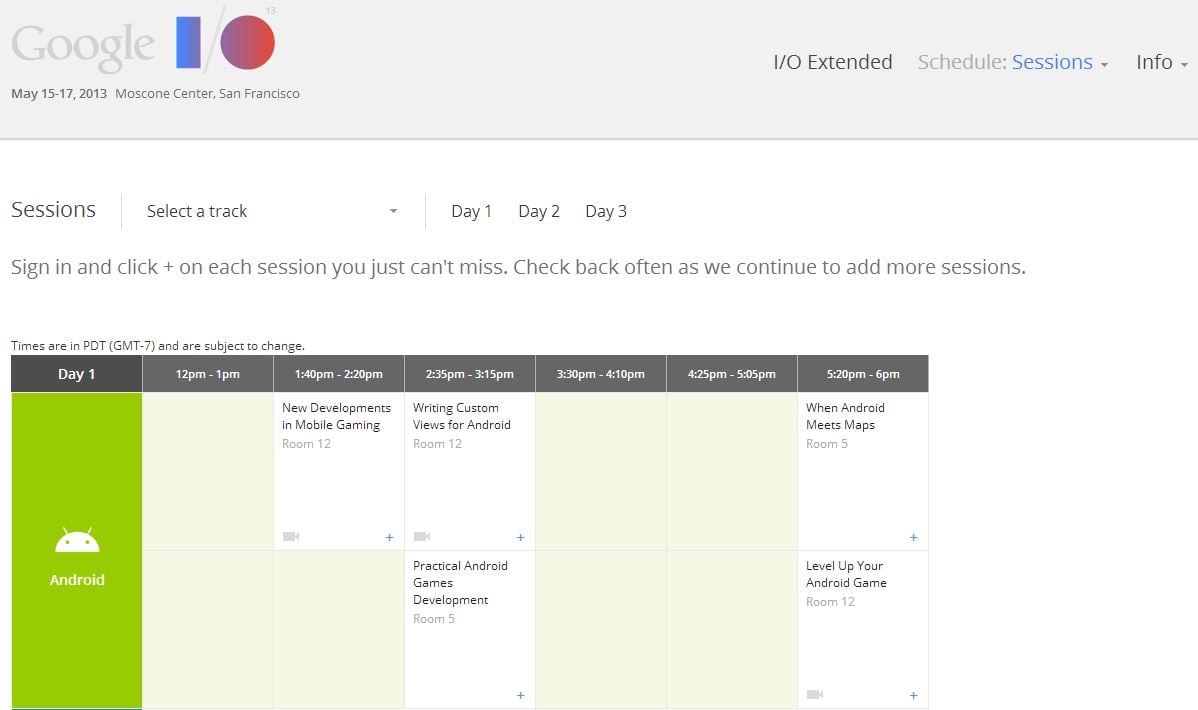Expand the Schedule: Sessions menu arrow

1104,65
